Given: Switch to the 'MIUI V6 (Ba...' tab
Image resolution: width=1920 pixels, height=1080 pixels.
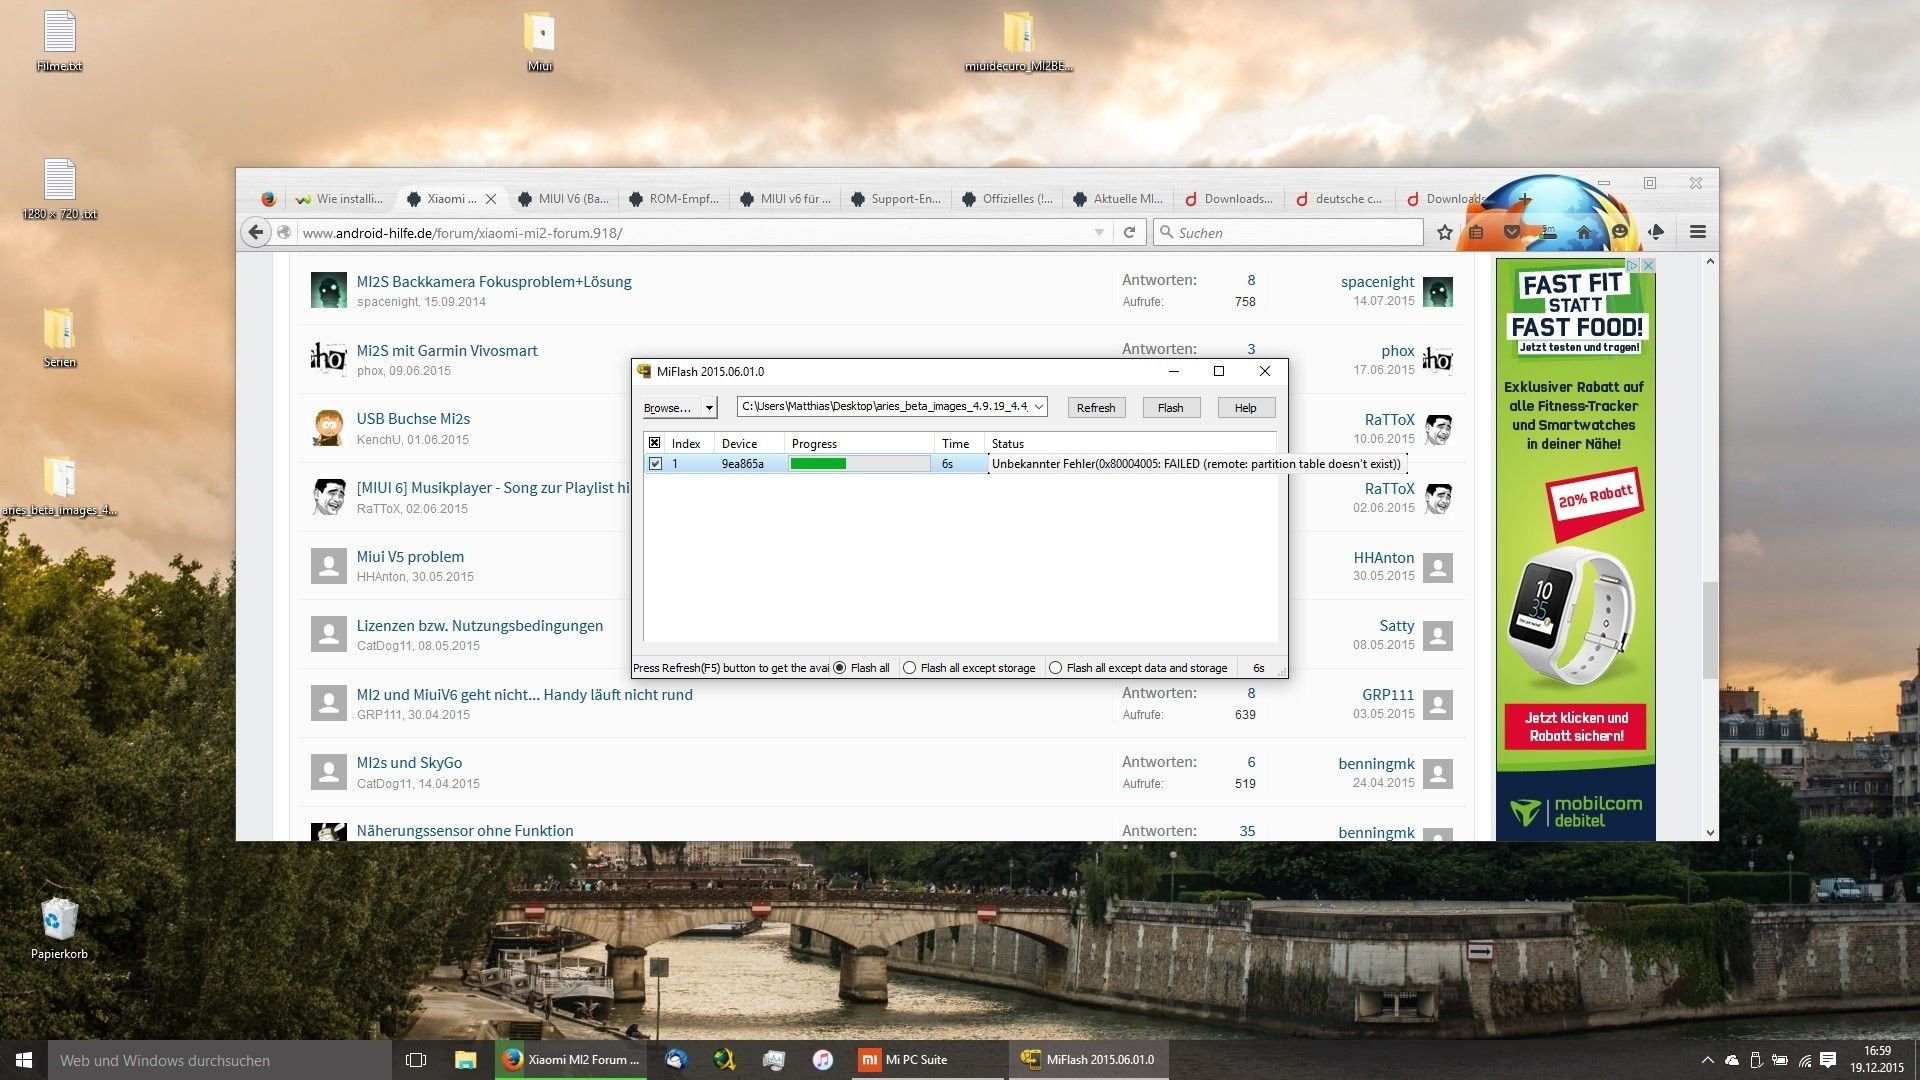Looking at the screenshot, I should tap(563, 199).
